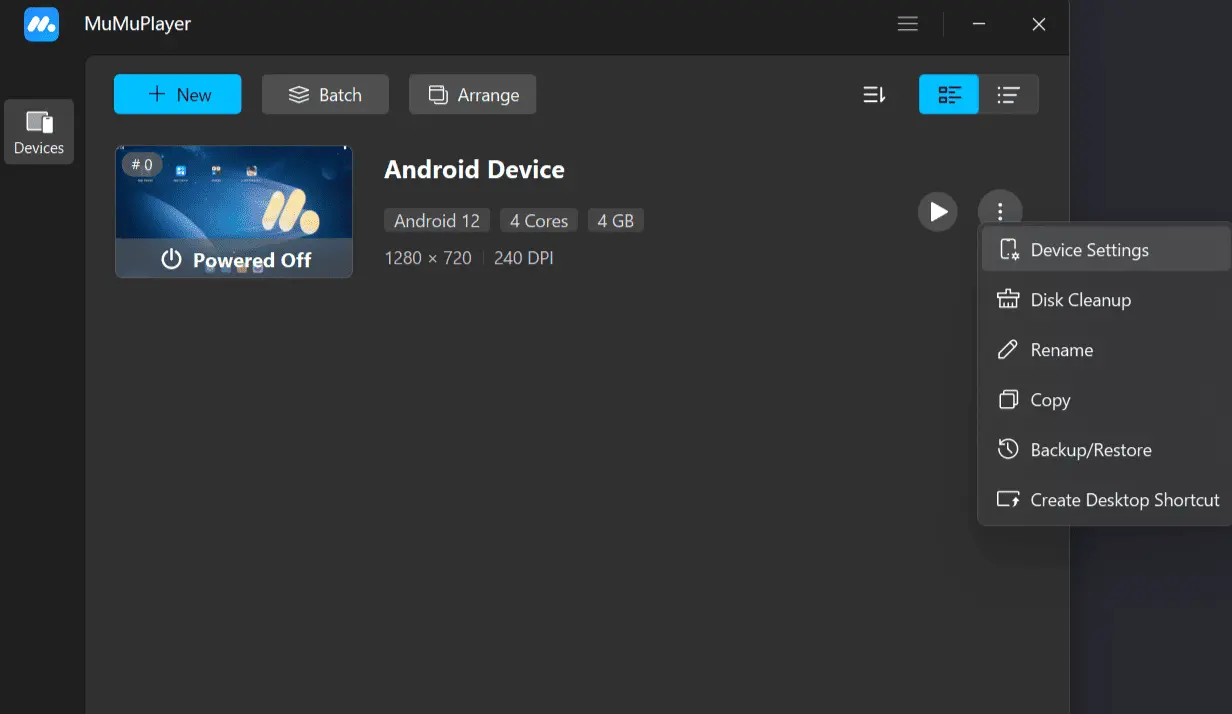Click the Powered Off device thumbnail
The height and width of the screenshot is (714, 1232).
tap(234, 212)
